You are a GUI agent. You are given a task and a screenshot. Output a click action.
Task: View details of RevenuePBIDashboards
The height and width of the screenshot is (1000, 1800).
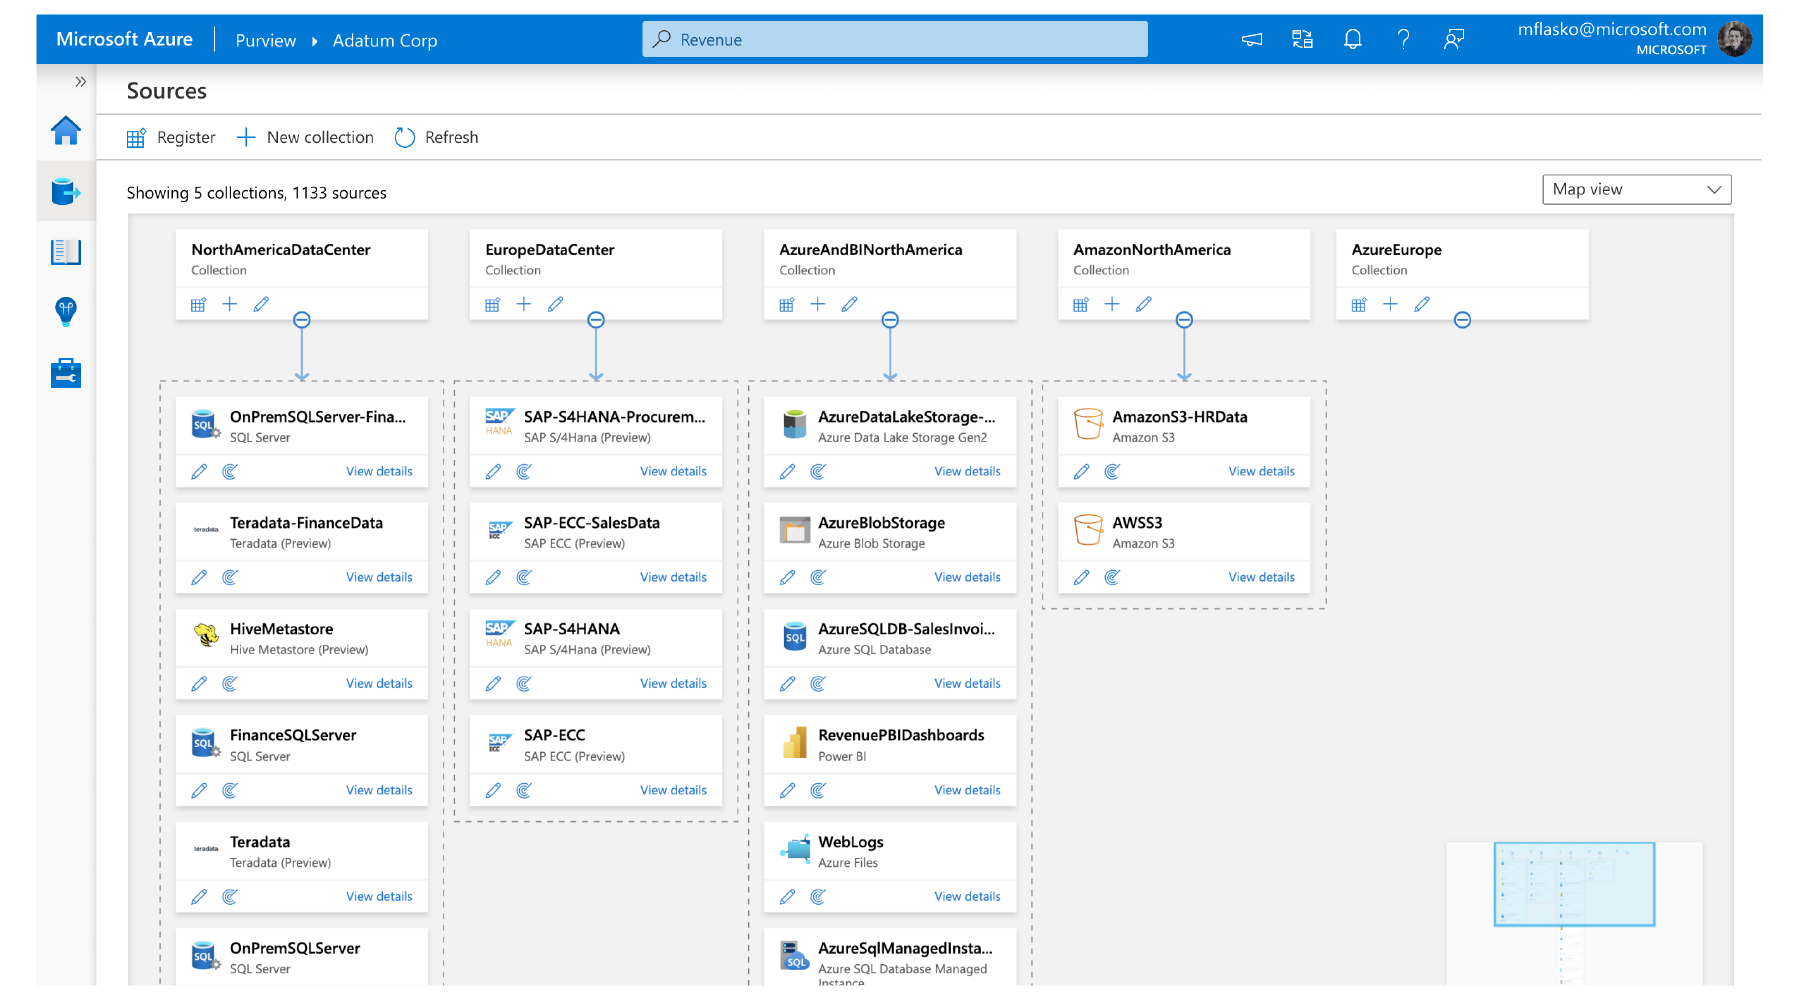tap(967, 790)
